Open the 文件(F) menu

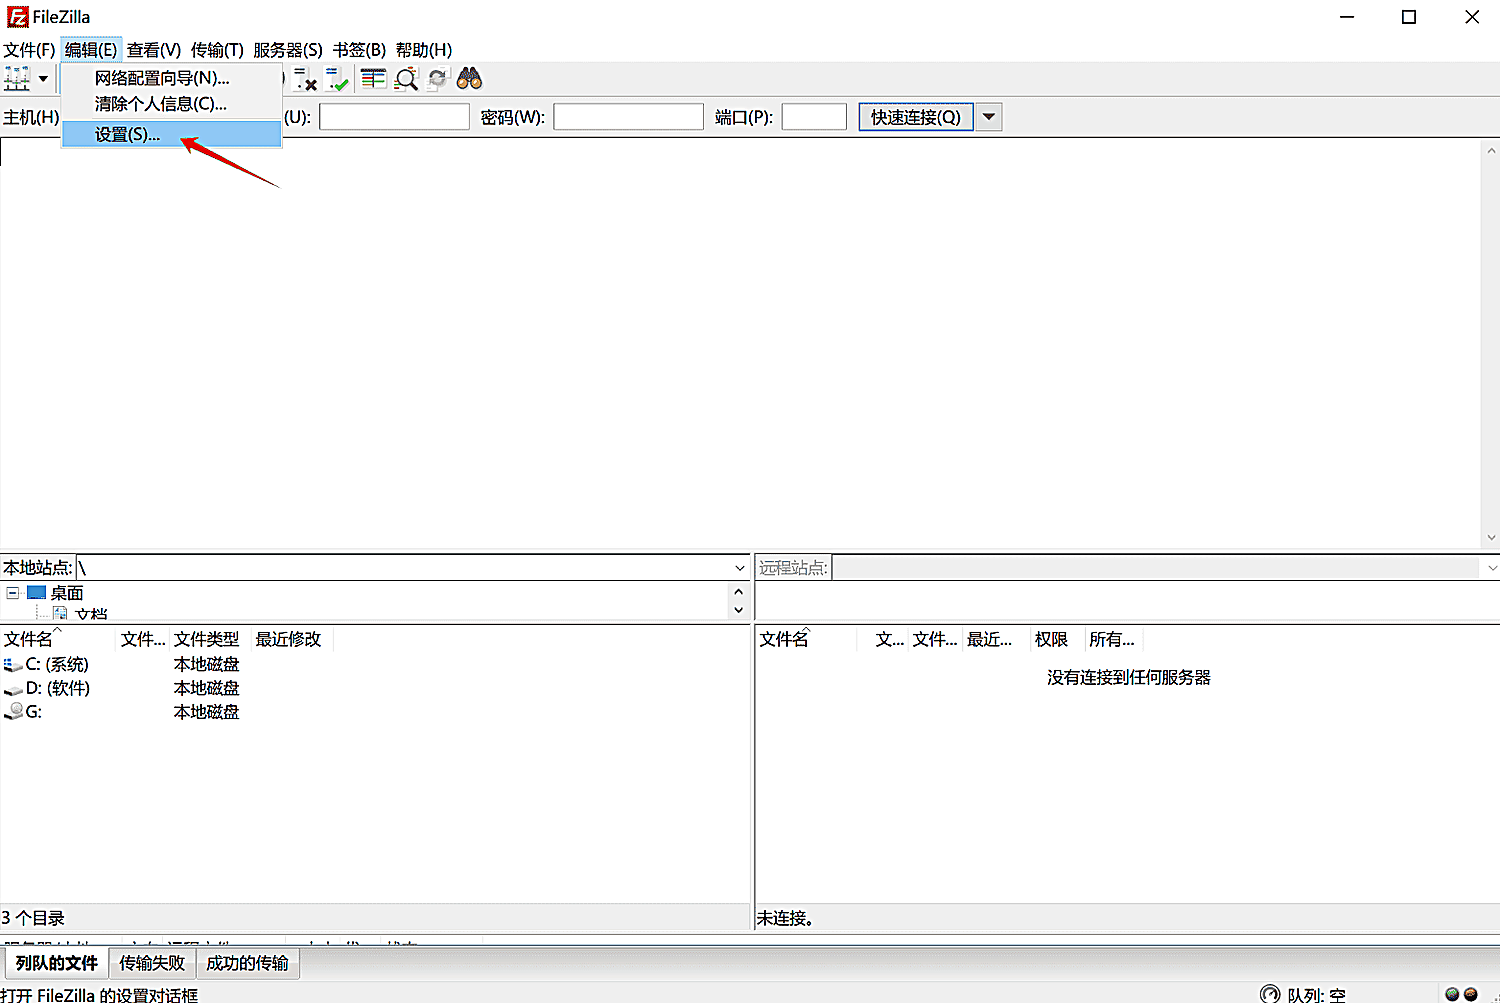tap(29, 50)
